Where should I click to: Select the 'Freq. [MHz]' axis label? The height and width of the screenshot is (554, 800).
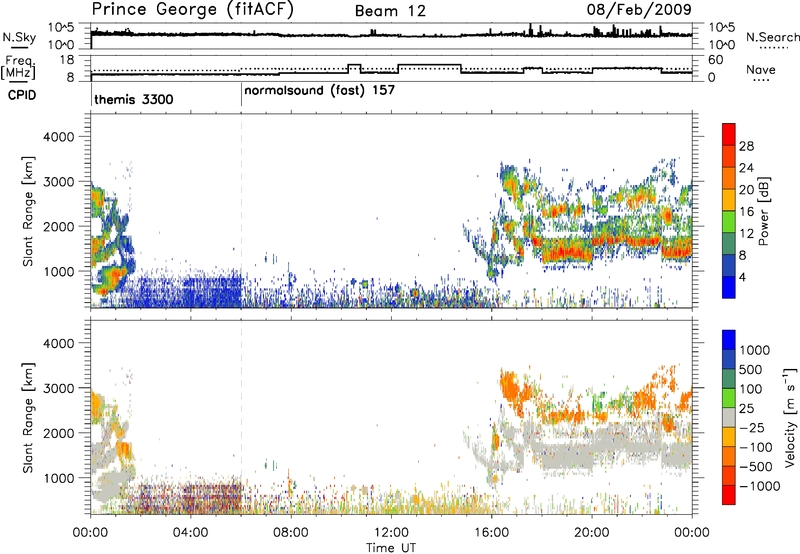[x=18, y=67]
